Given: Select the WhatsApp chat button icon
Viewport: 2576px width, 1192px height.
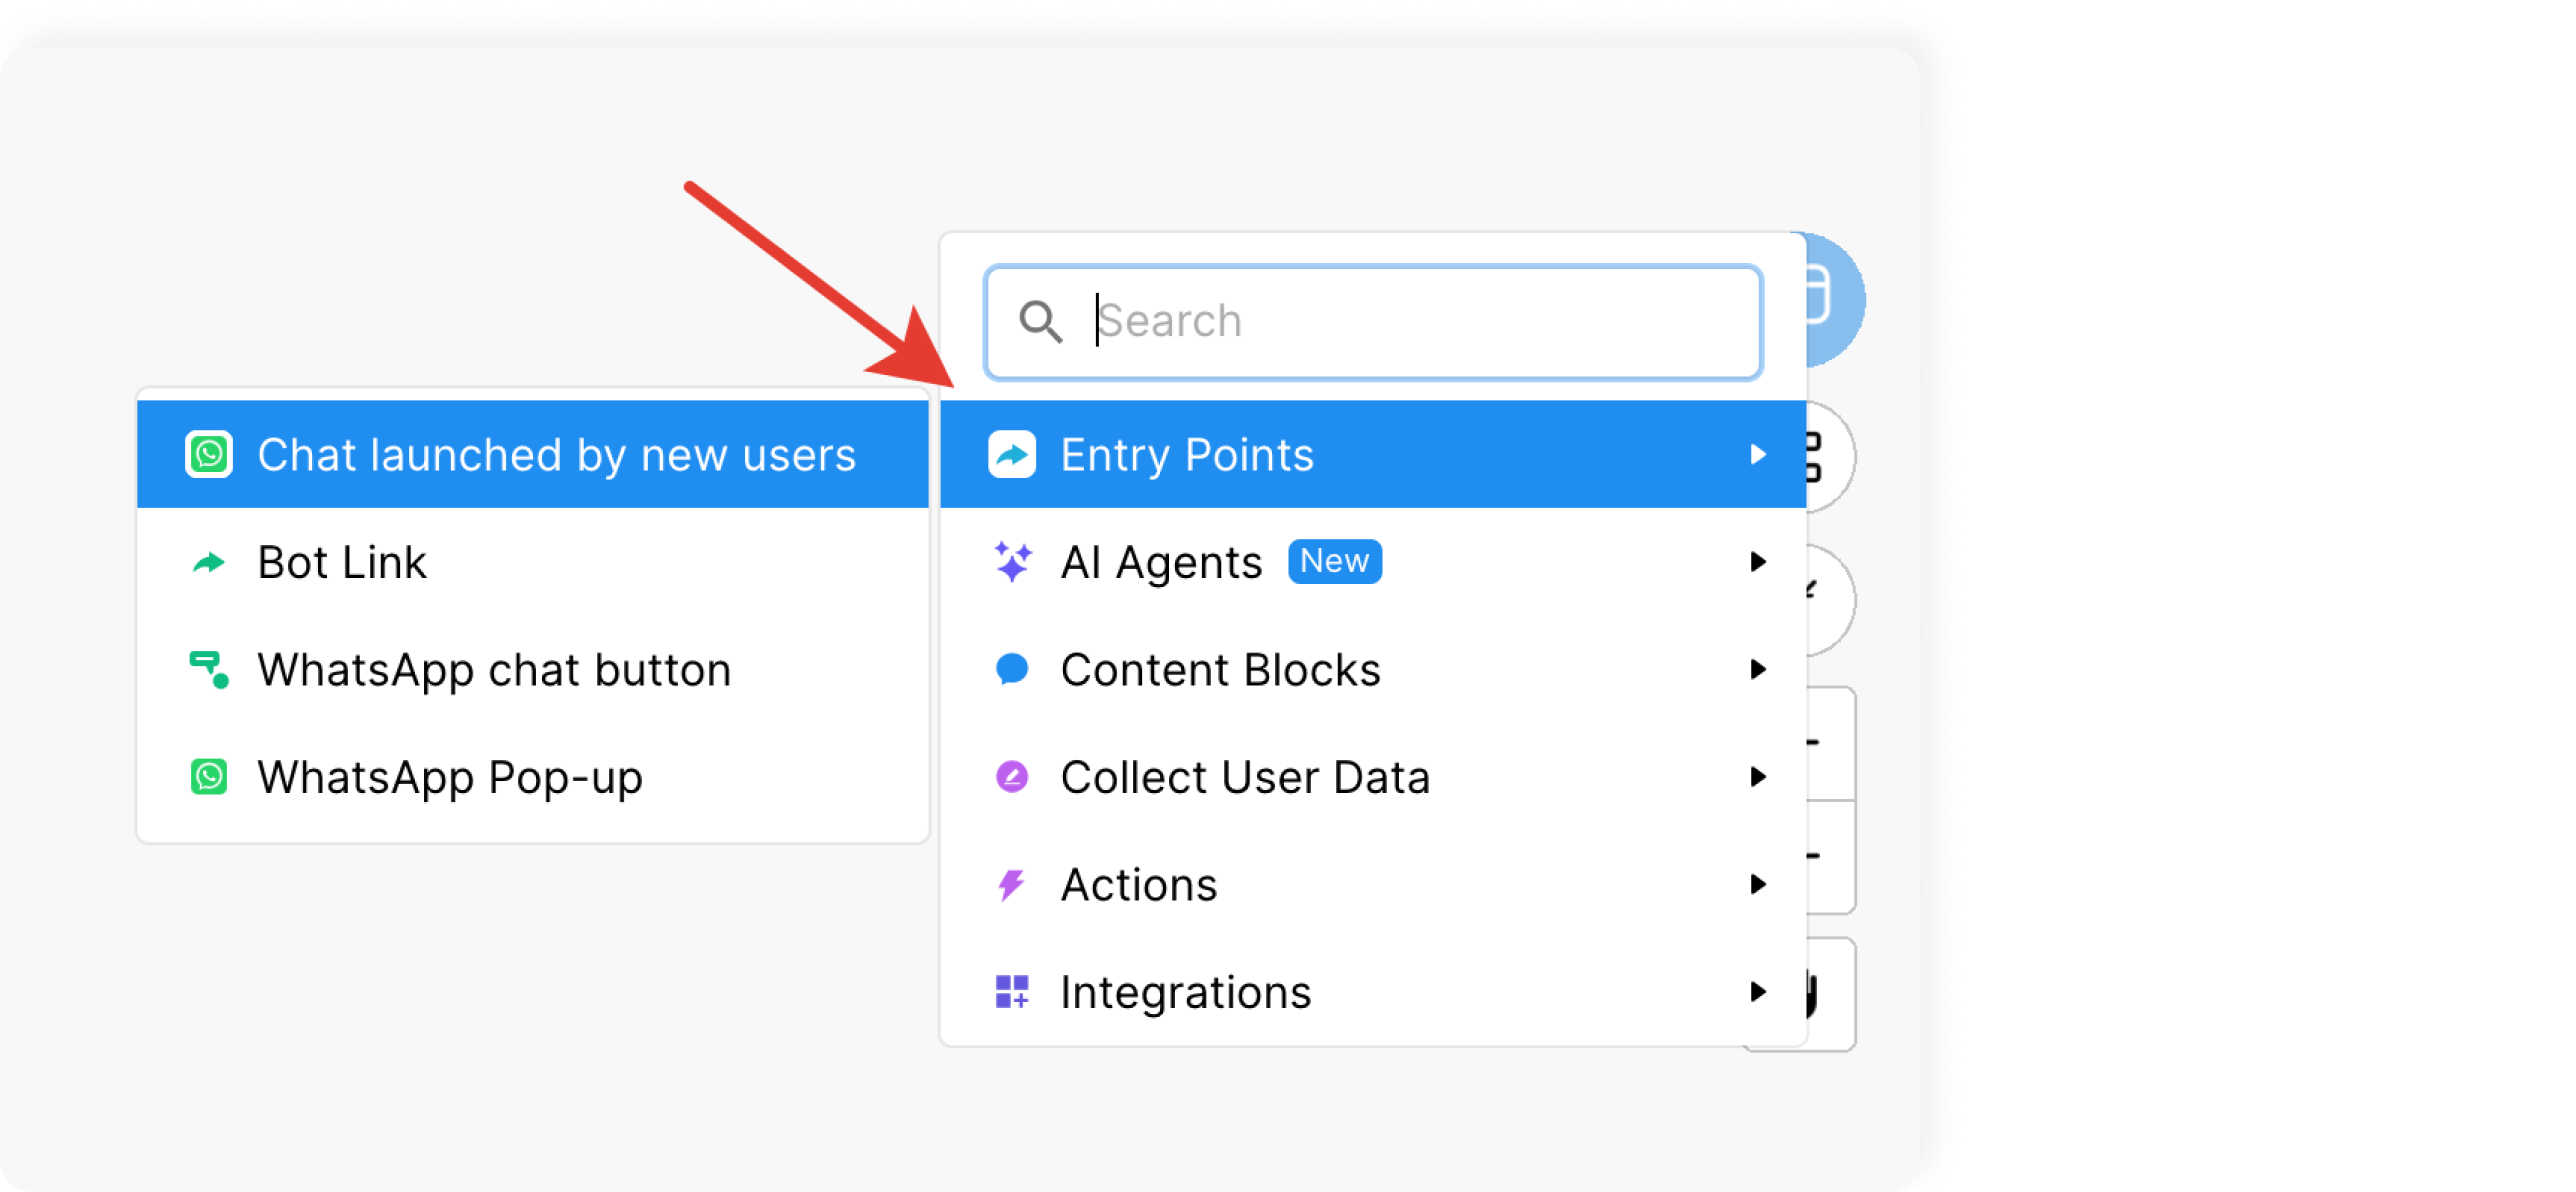Looking at the screenshot, I should (210, 670).
